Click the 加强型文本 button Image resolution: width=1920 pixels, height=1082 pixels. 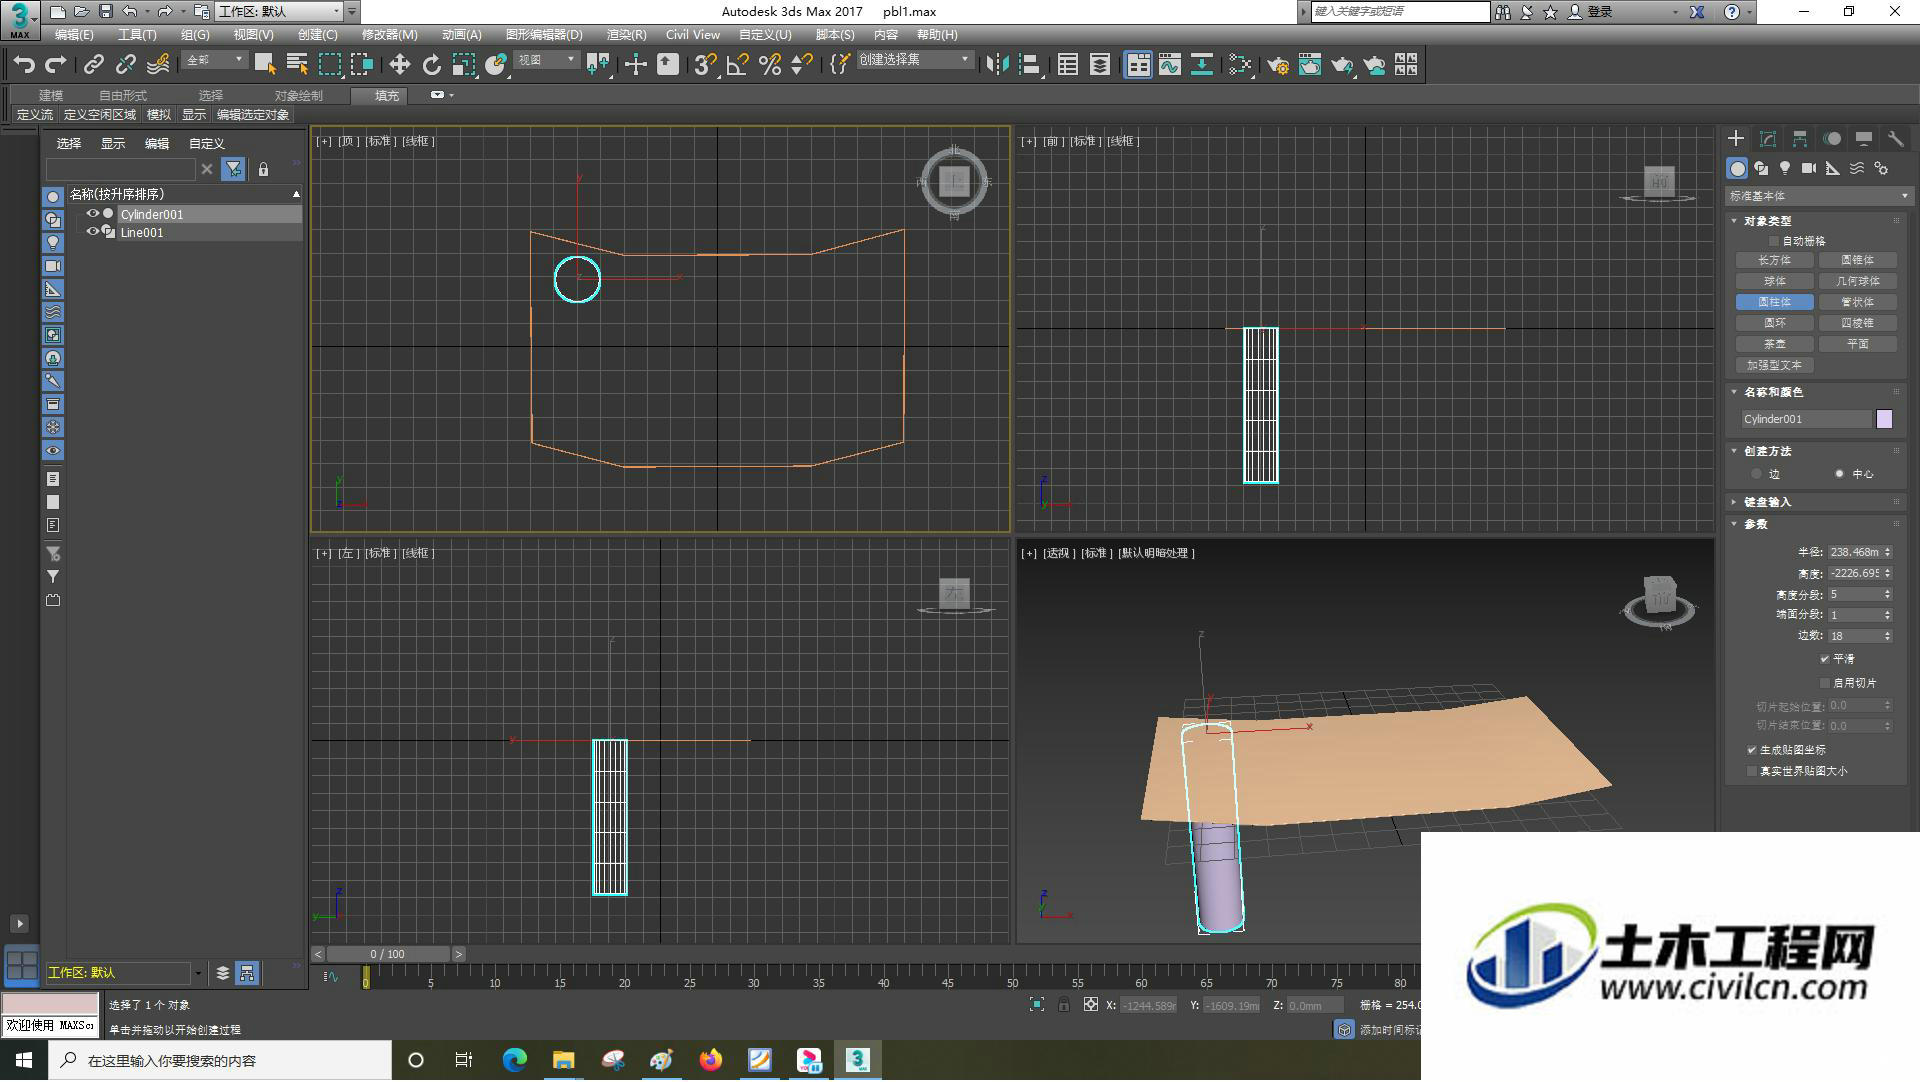[x=1775, y=365]
